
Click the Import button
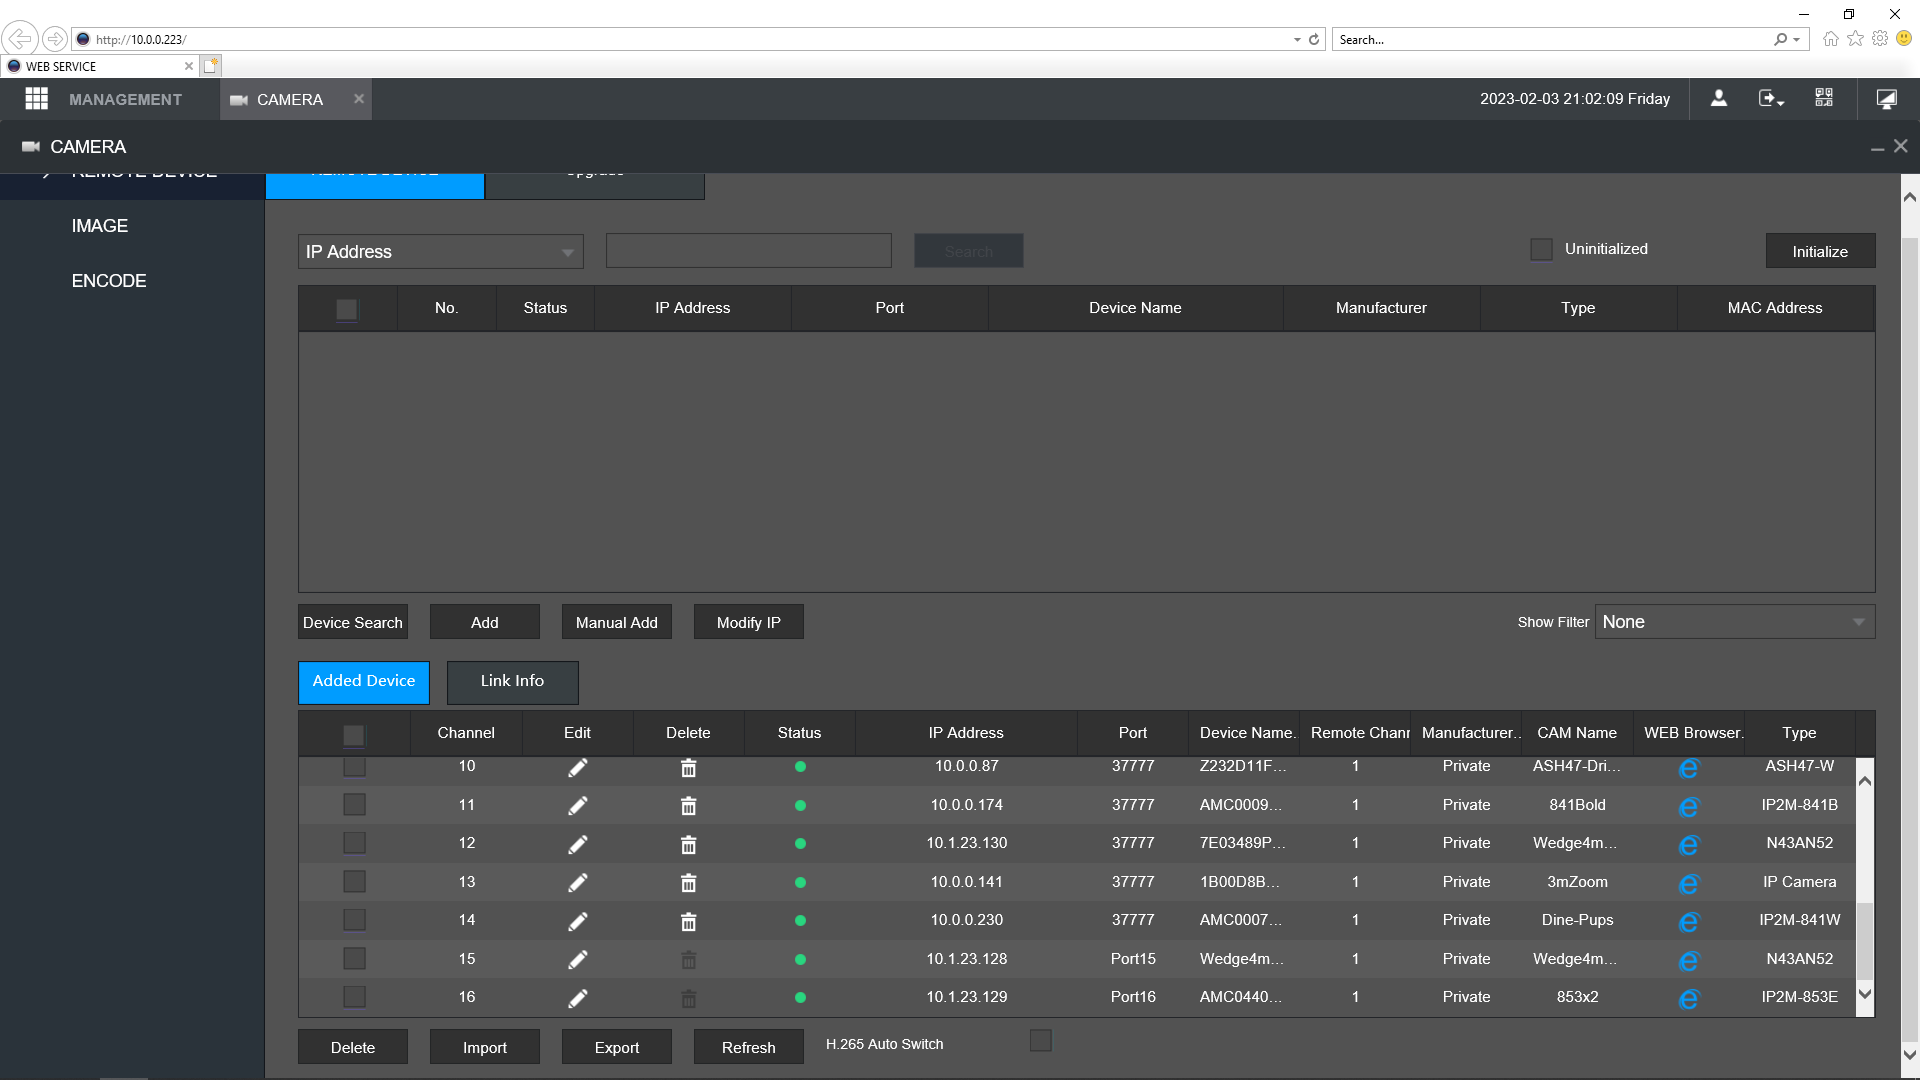pos(485,1047)
